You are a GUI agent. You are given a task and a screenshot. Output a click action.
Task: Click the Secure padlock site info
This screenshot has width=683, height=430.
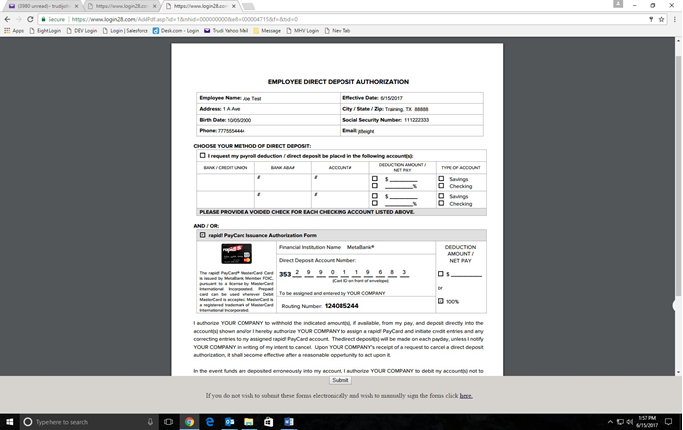click(53, 19)
